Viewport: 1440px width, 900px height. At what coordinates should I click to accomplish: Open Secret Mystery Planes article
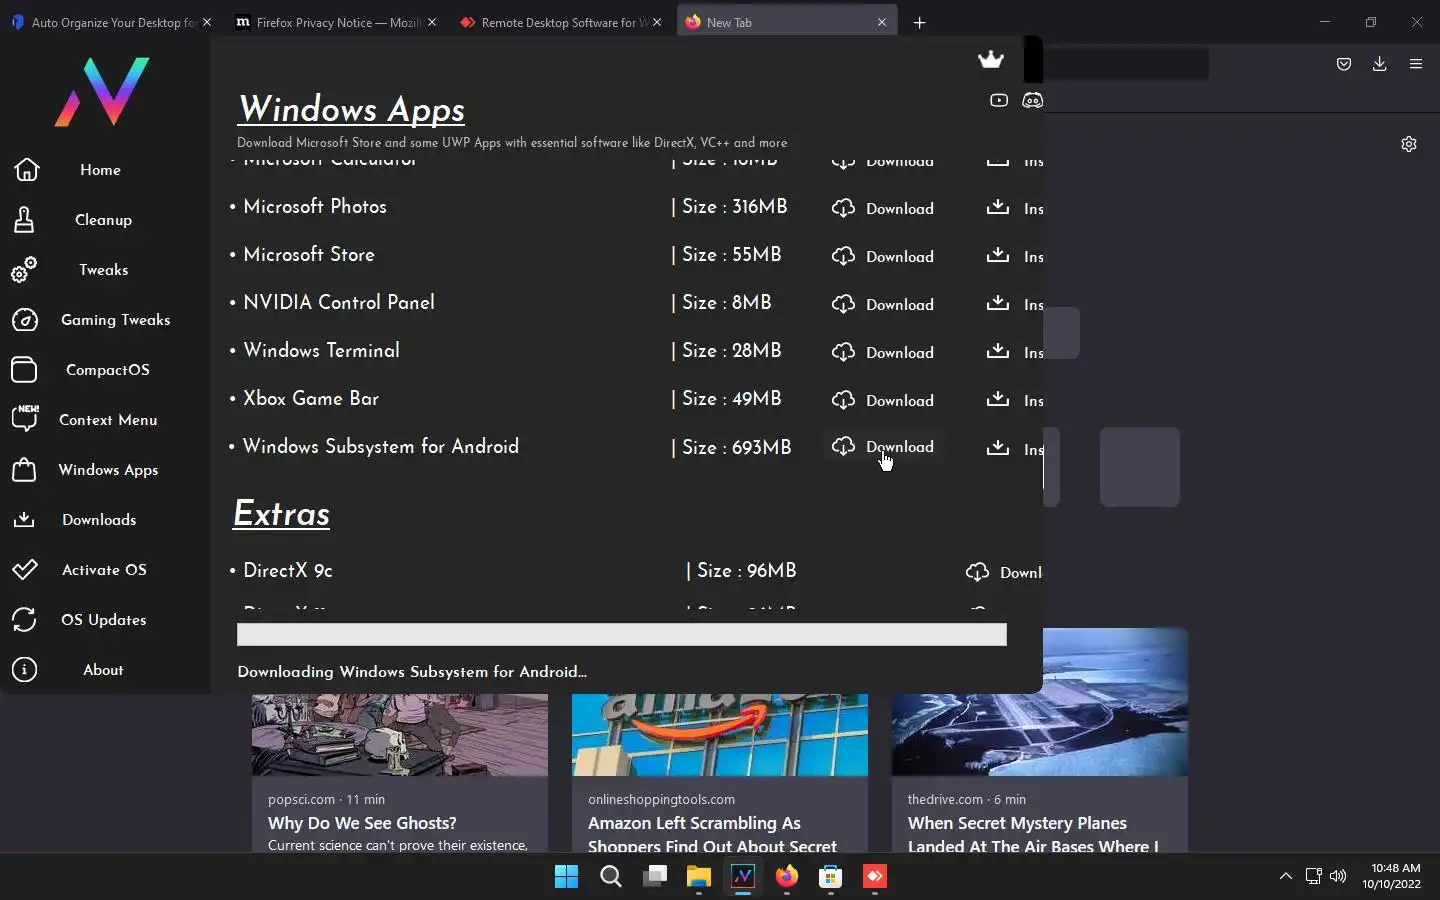click(x=1033, y=834)
